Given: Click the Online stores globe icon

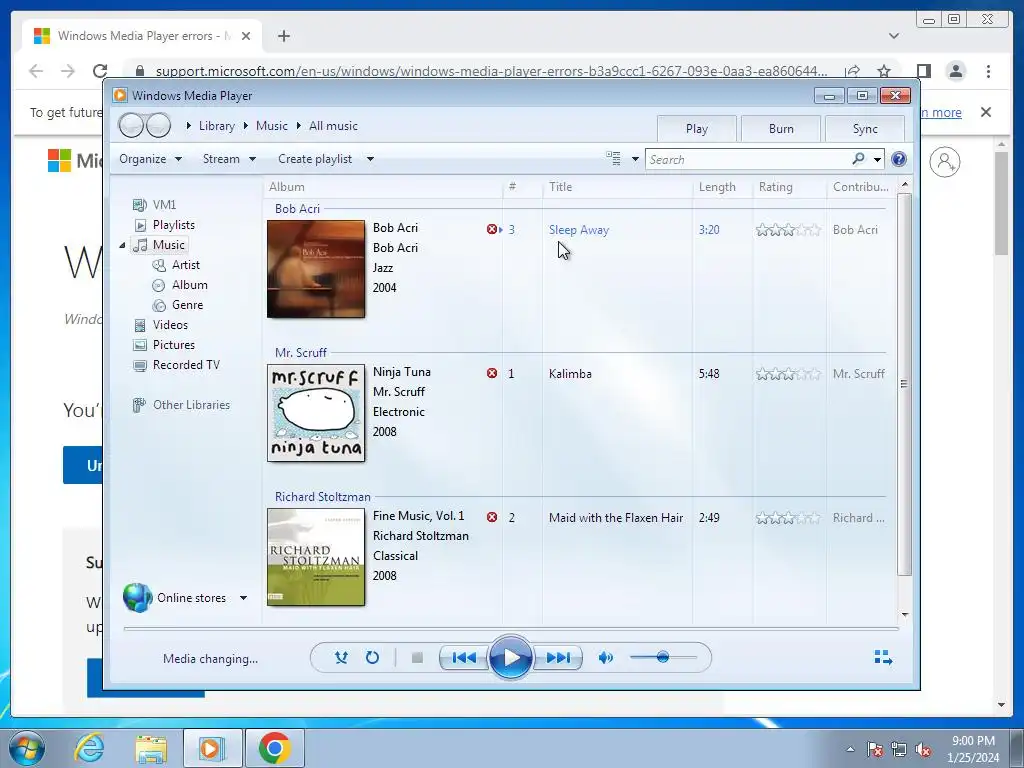Looking at the screenshot, I should click(x=137, y=598).
